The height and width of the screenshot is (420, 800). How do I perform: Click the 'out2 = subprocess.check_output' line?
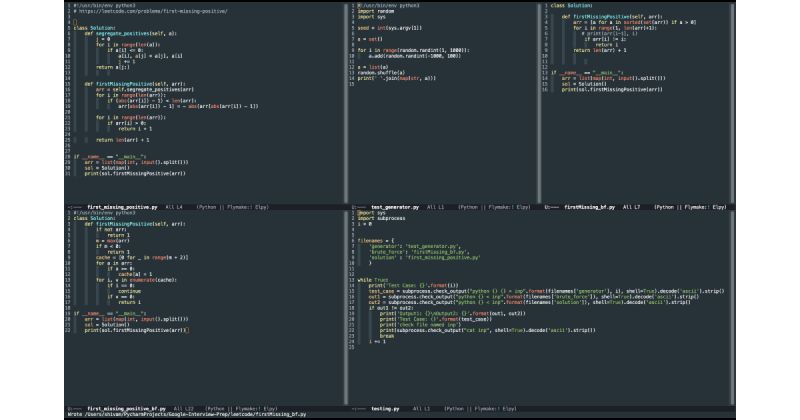530,303
